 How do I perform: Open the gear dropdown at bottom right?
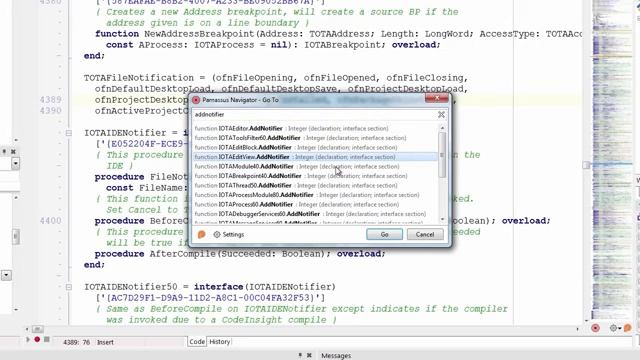pos(615,328)
